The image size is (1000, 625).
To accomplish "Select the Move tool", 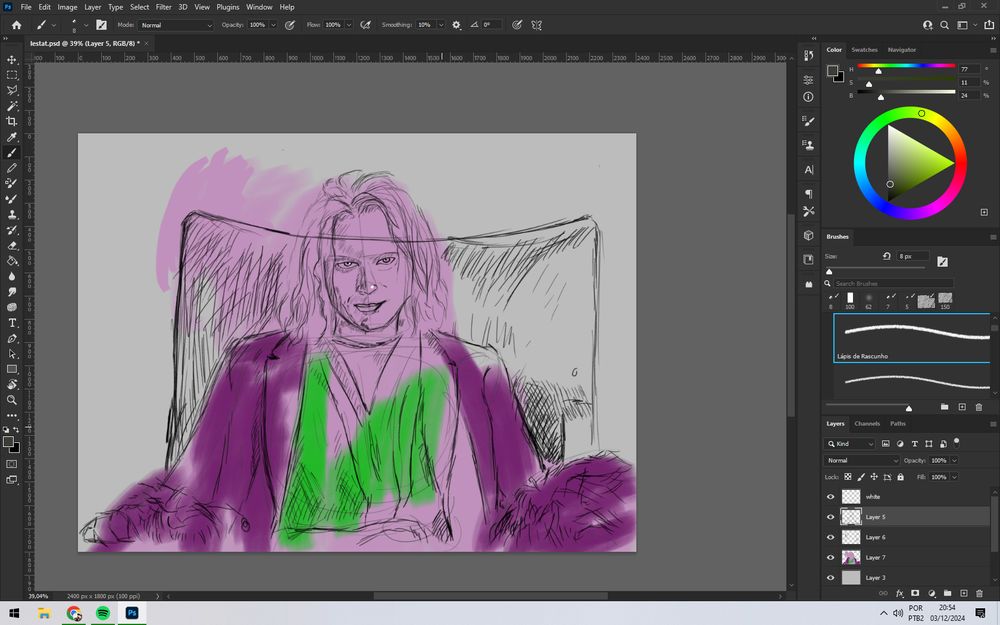I will tap(11, 60).
